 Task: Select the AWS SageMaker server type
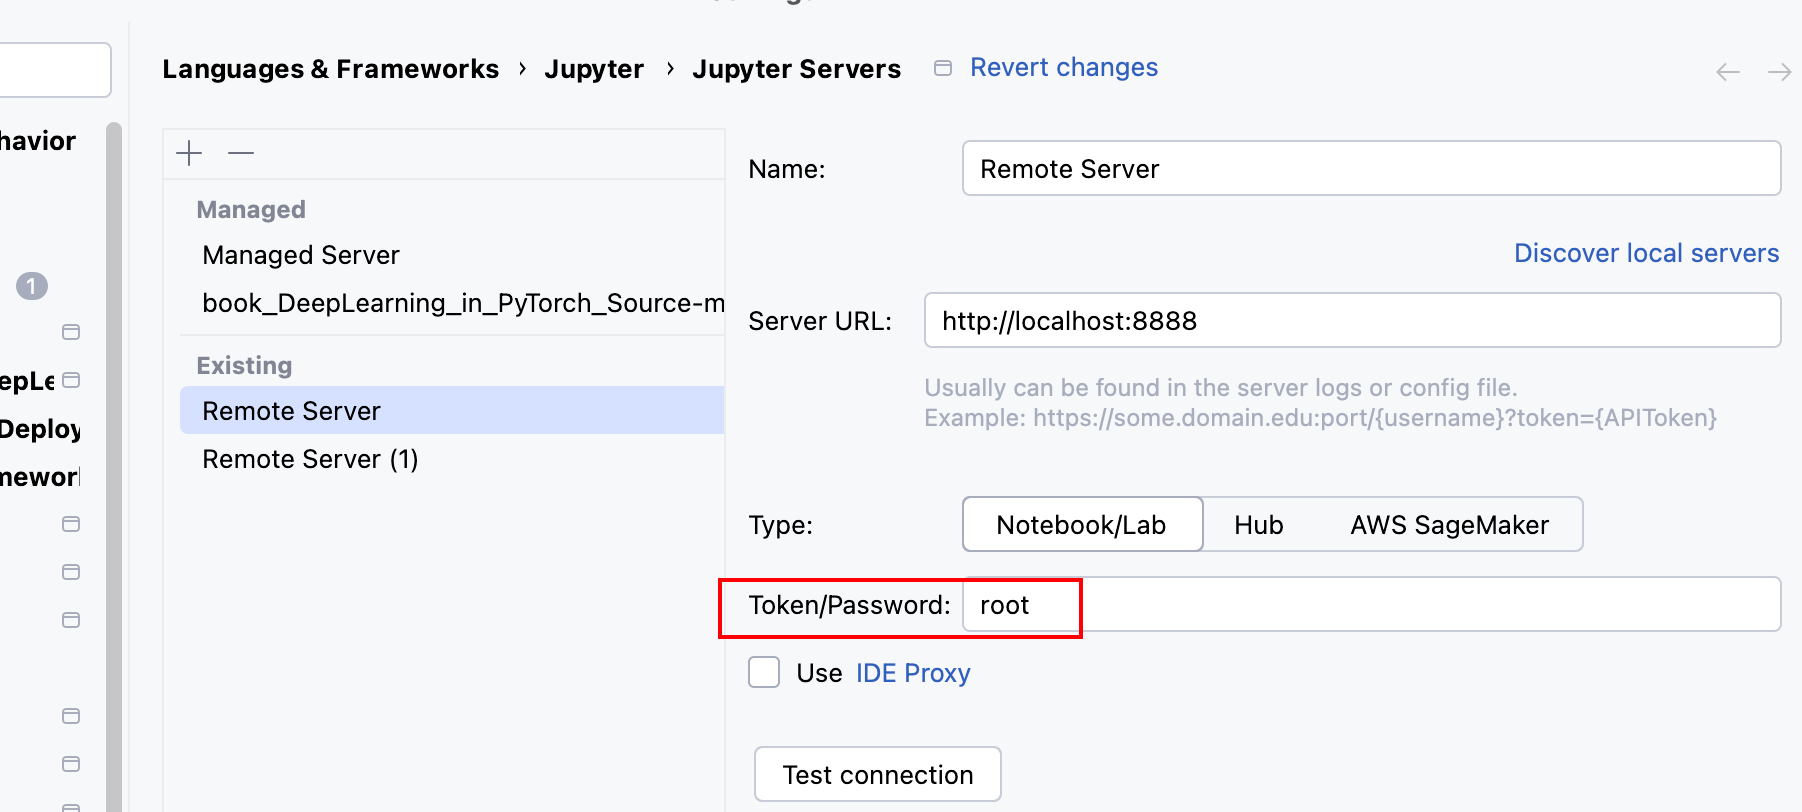(x=1449, y=524)
